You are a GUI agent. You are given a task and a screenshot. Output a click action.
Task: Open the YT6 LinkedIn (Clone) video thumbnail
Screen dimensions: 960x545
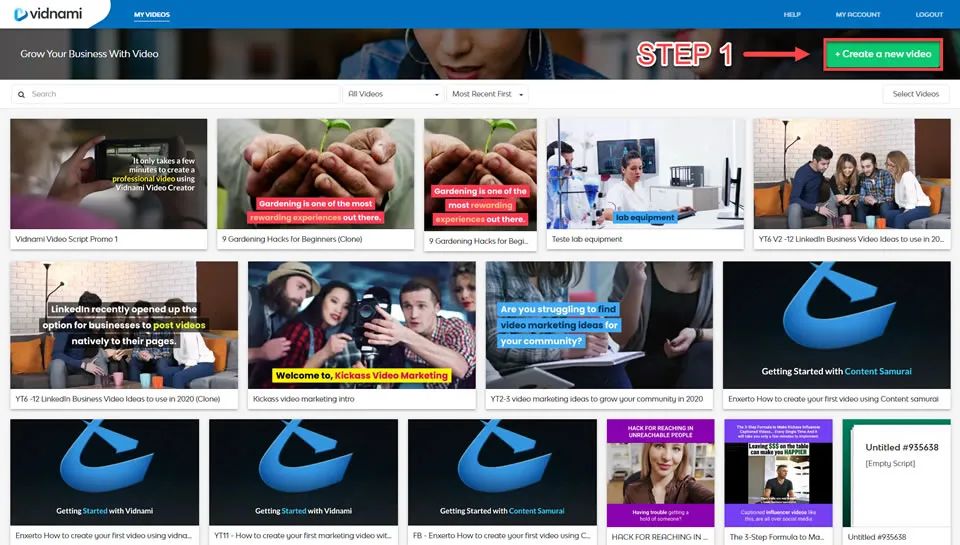click(124, 325)
